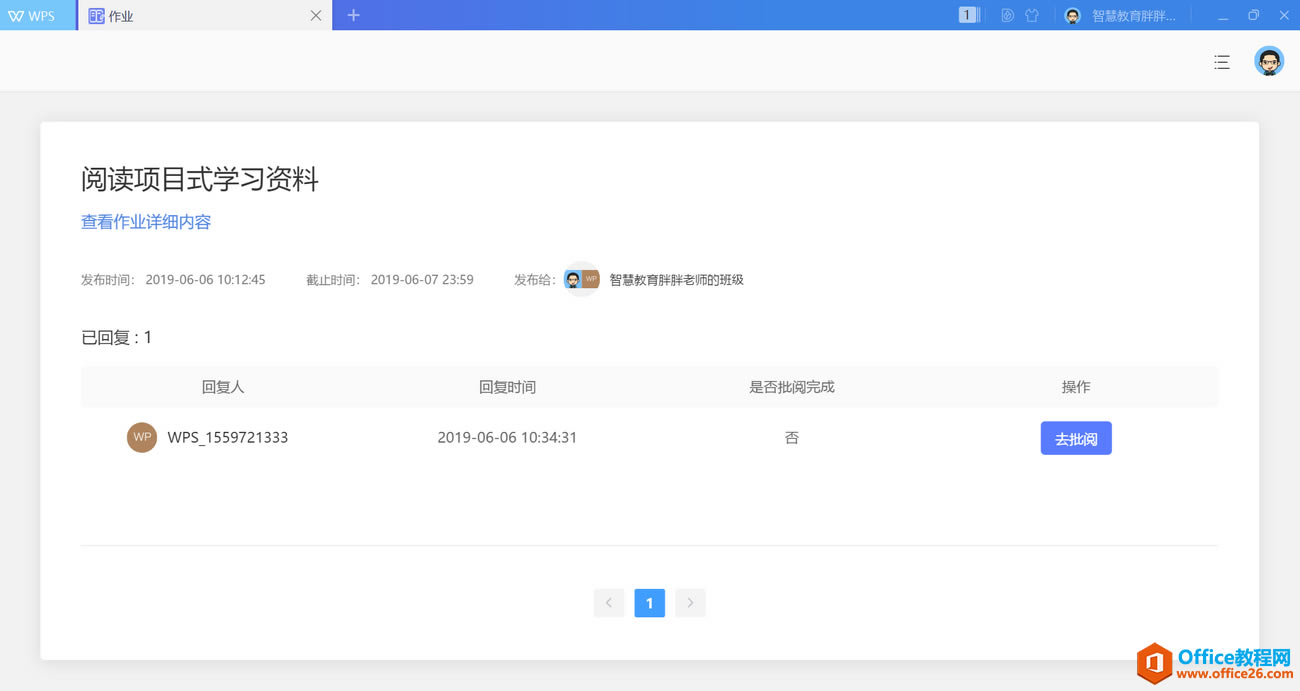This screenshot has width=1300, height=691.
Task: Click publish time 2019-06-06 10:12:45
Action: pyautogui.click(x=206, y=280)
